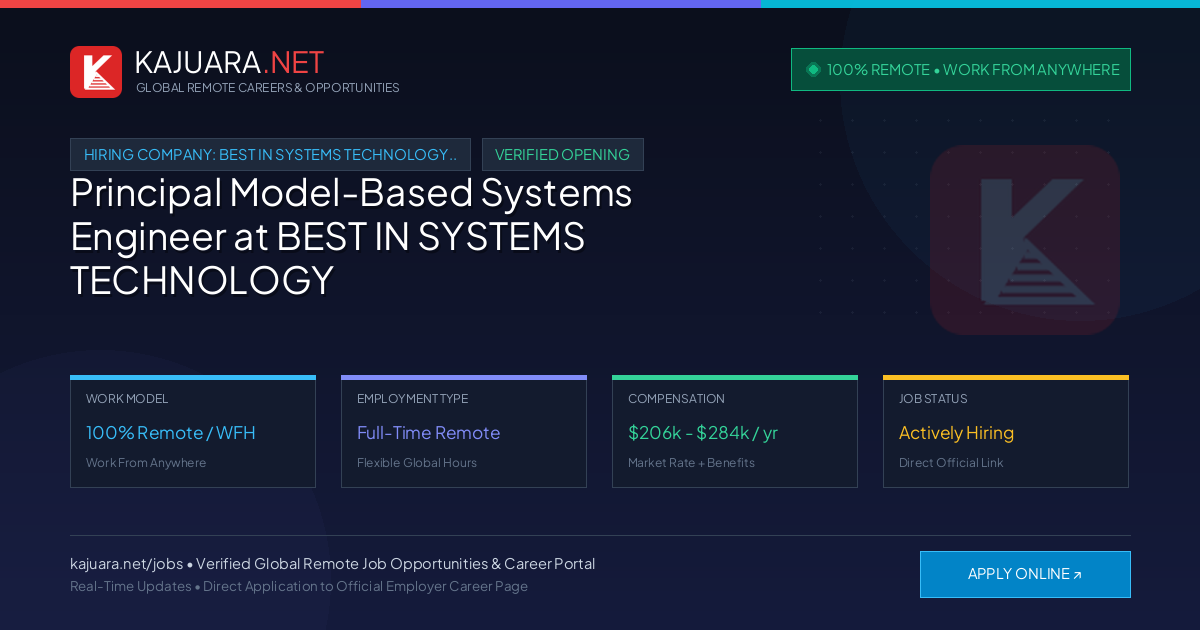Click the $206k - $284k / yr salary
This screenshot has height=630, width=1200.
point(703,433)
